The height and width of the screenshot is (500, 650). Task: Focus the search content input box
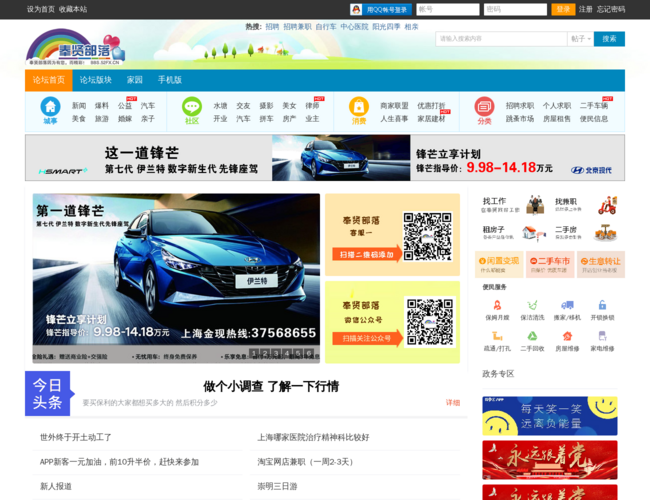click(501, 39)
